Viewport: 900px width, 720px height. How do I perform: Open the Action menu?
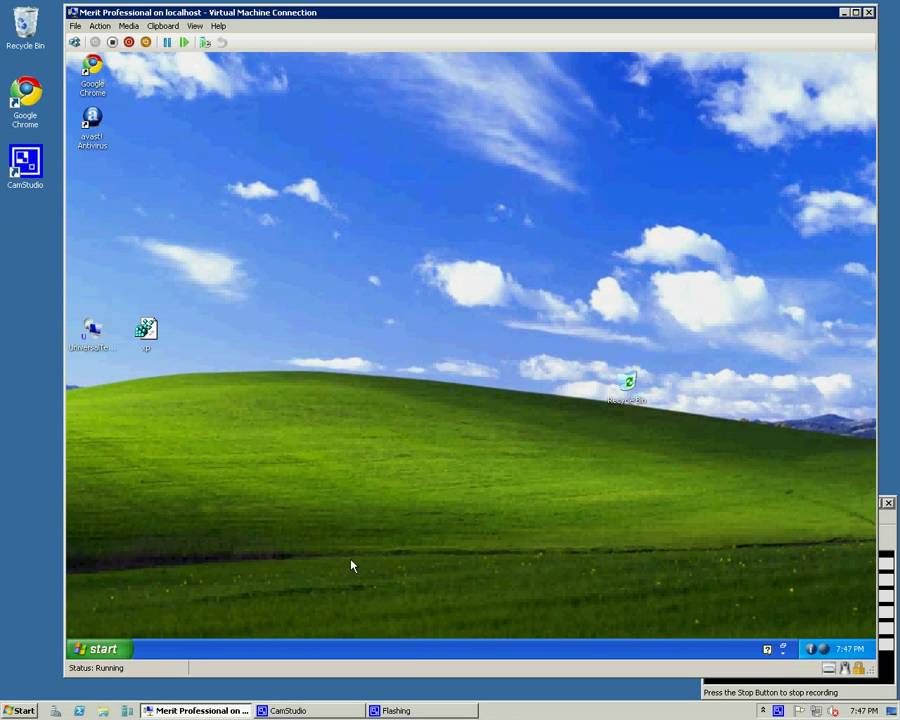tap(100, 26)
